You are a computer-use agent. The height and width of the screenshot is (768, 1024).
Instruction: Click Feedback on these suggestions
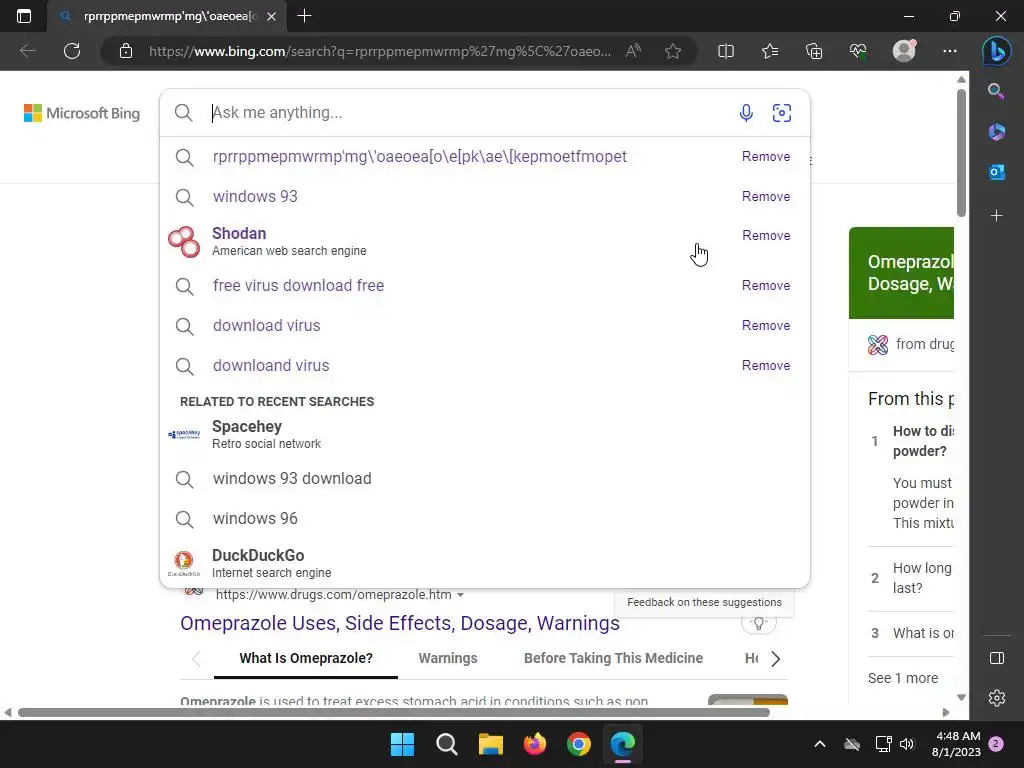pos(704,602)
